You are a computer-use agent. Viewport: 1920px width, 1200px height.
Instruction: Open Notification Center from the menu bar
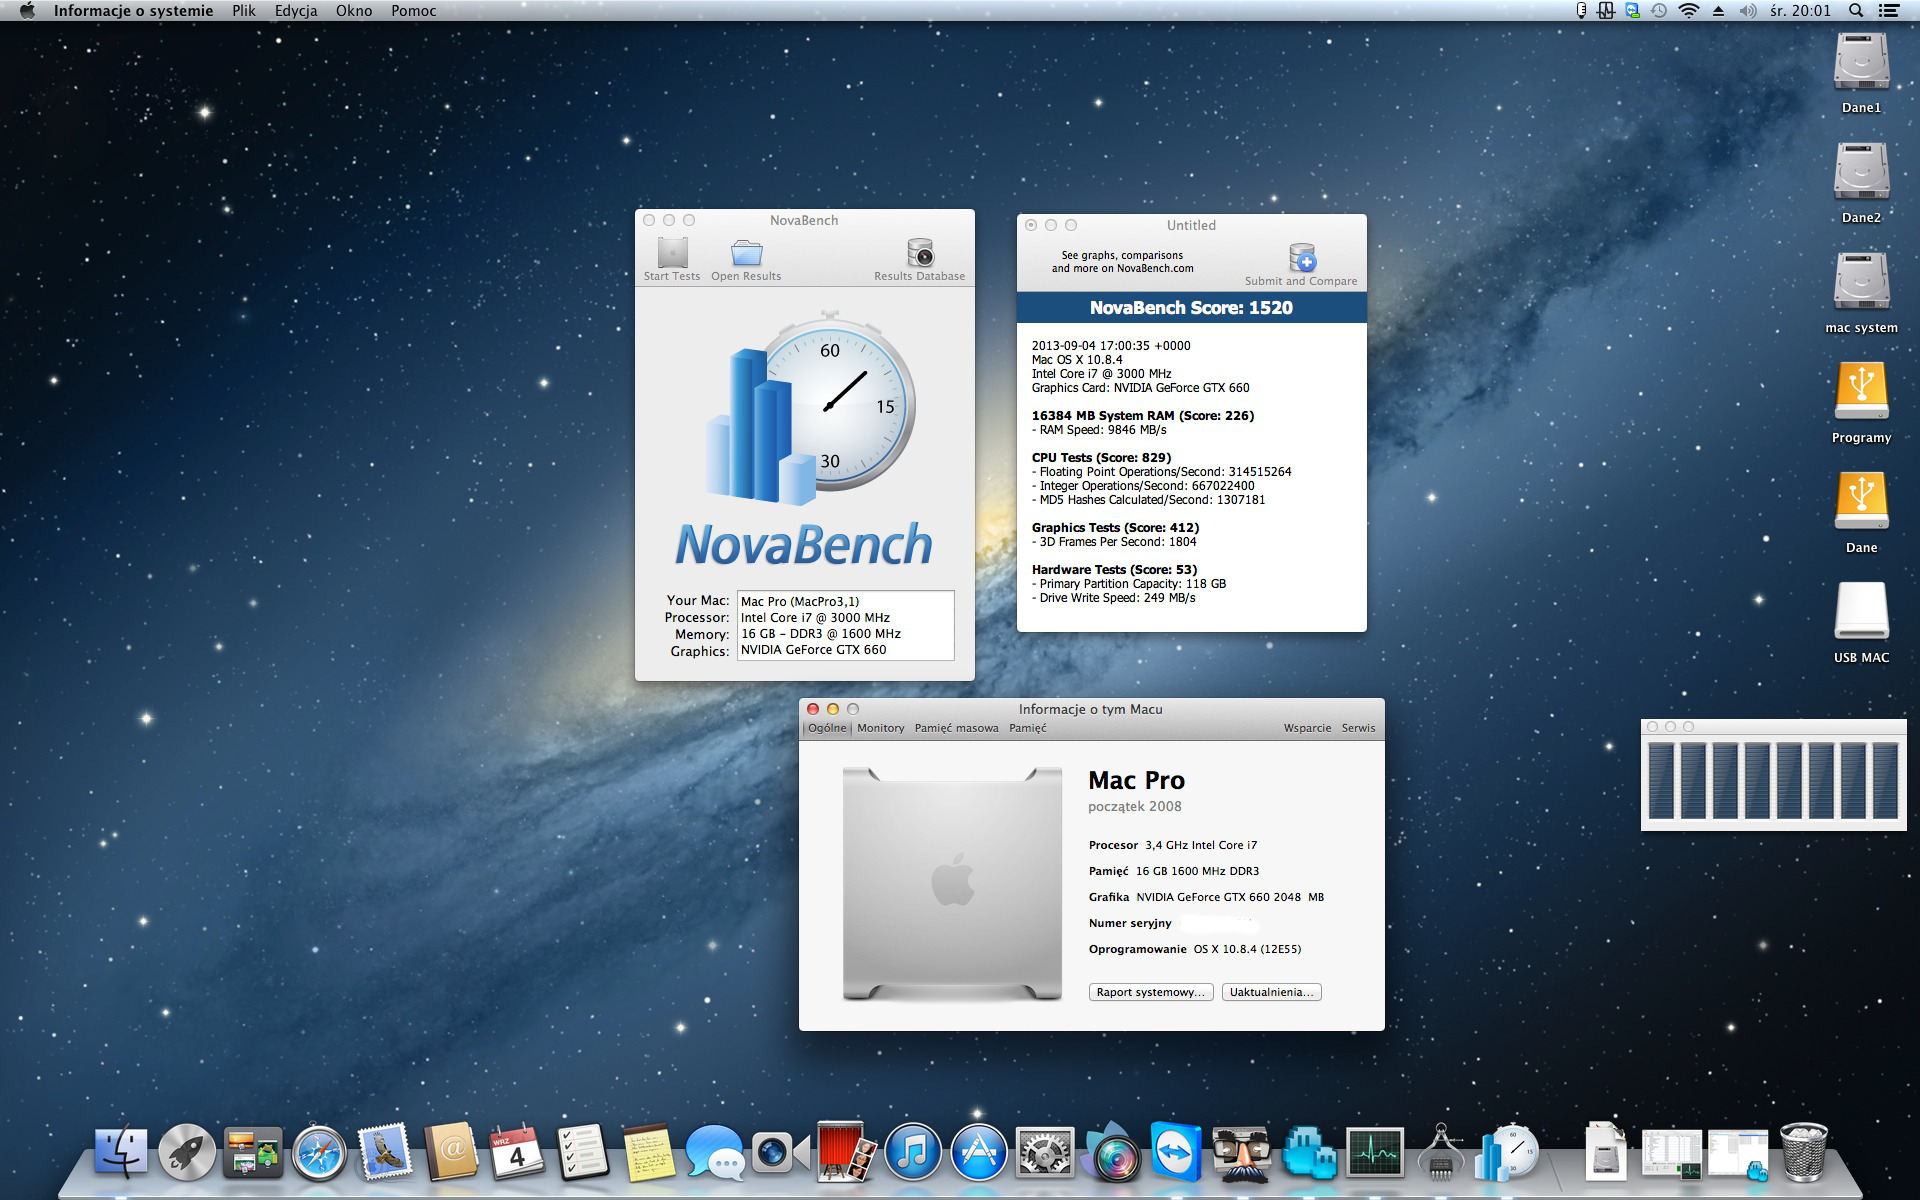click(1889, 11)
